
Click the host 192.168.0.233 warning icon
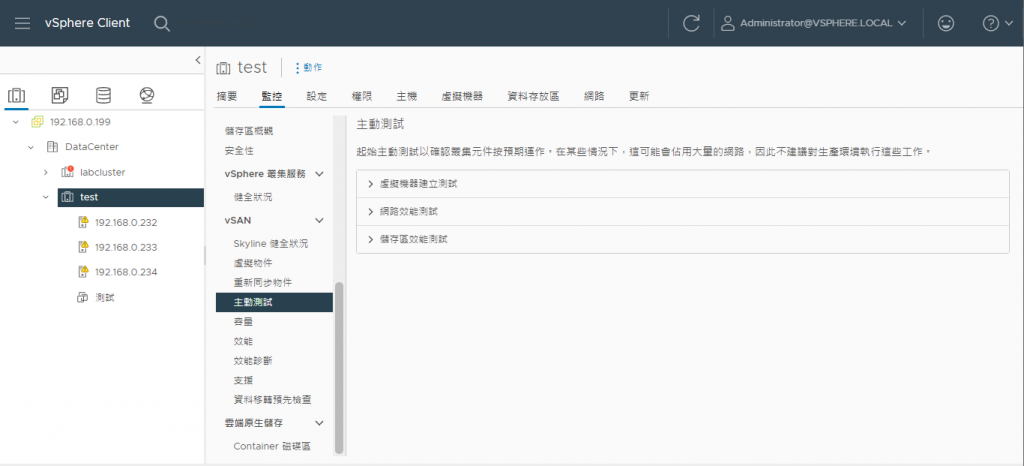[83, 247]
